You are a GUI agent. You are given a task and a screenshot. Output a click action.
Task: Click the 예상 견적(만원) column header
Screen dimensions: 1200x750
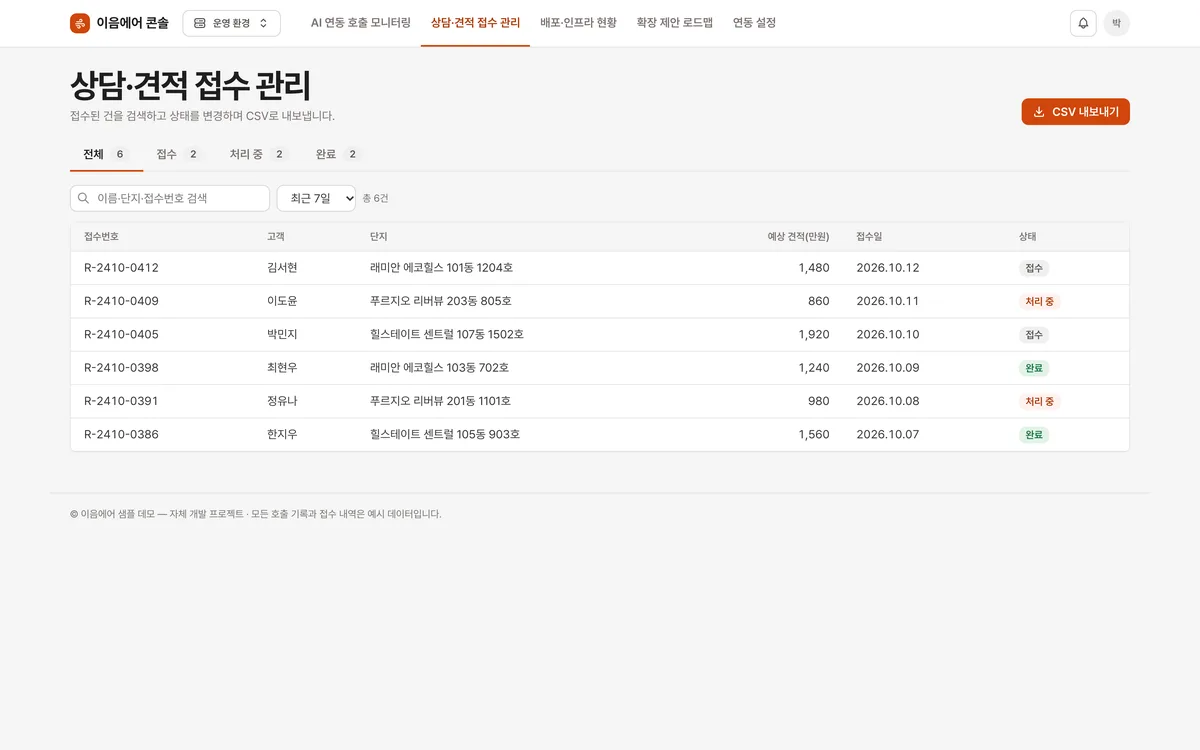[798, 237]
